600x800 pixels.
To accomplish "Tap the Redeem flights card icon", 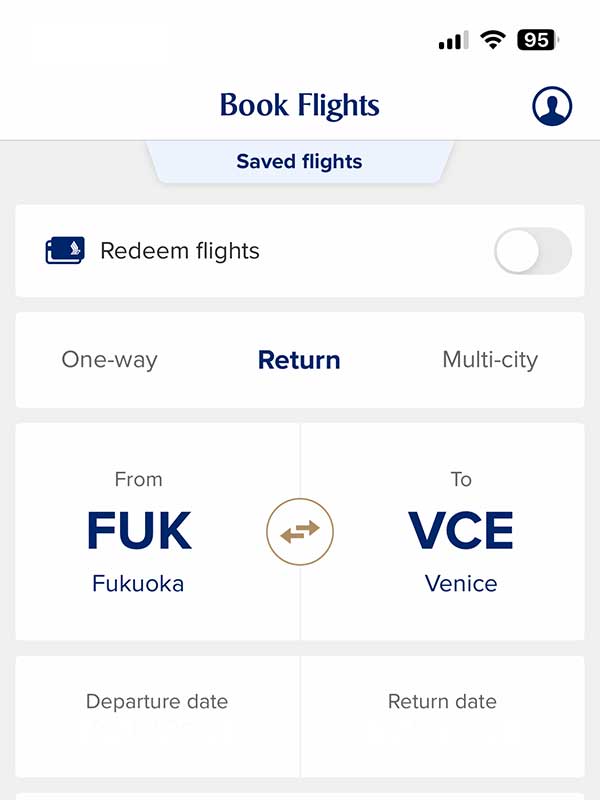I will (65, 251).
